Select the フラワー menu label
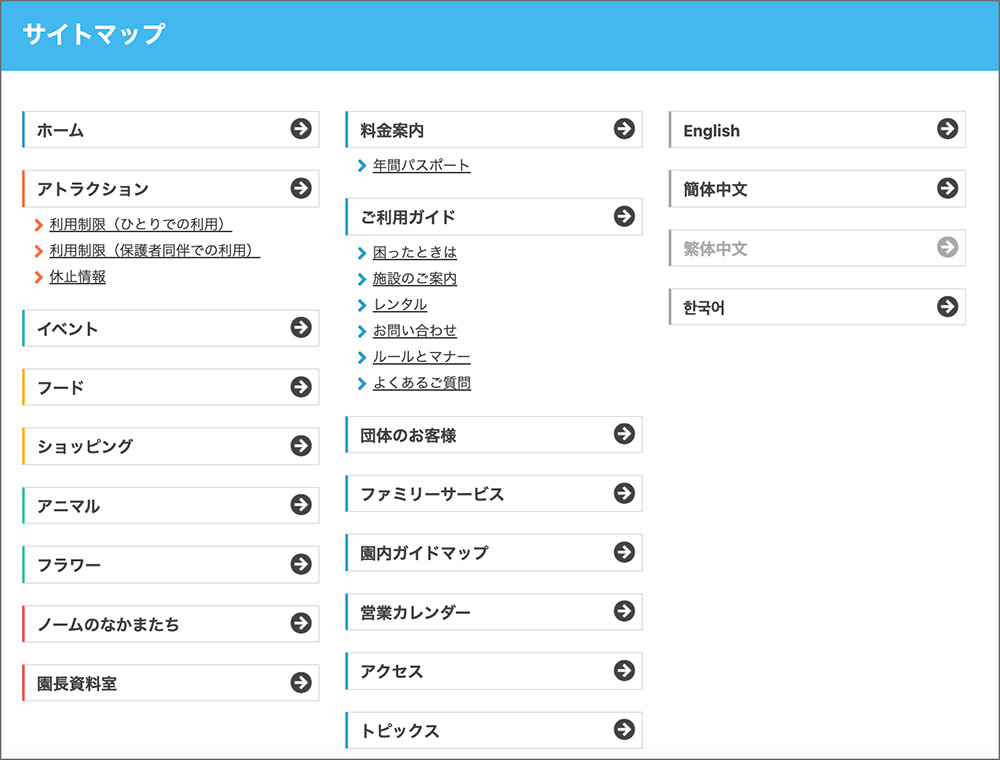 tap(69, 565)
